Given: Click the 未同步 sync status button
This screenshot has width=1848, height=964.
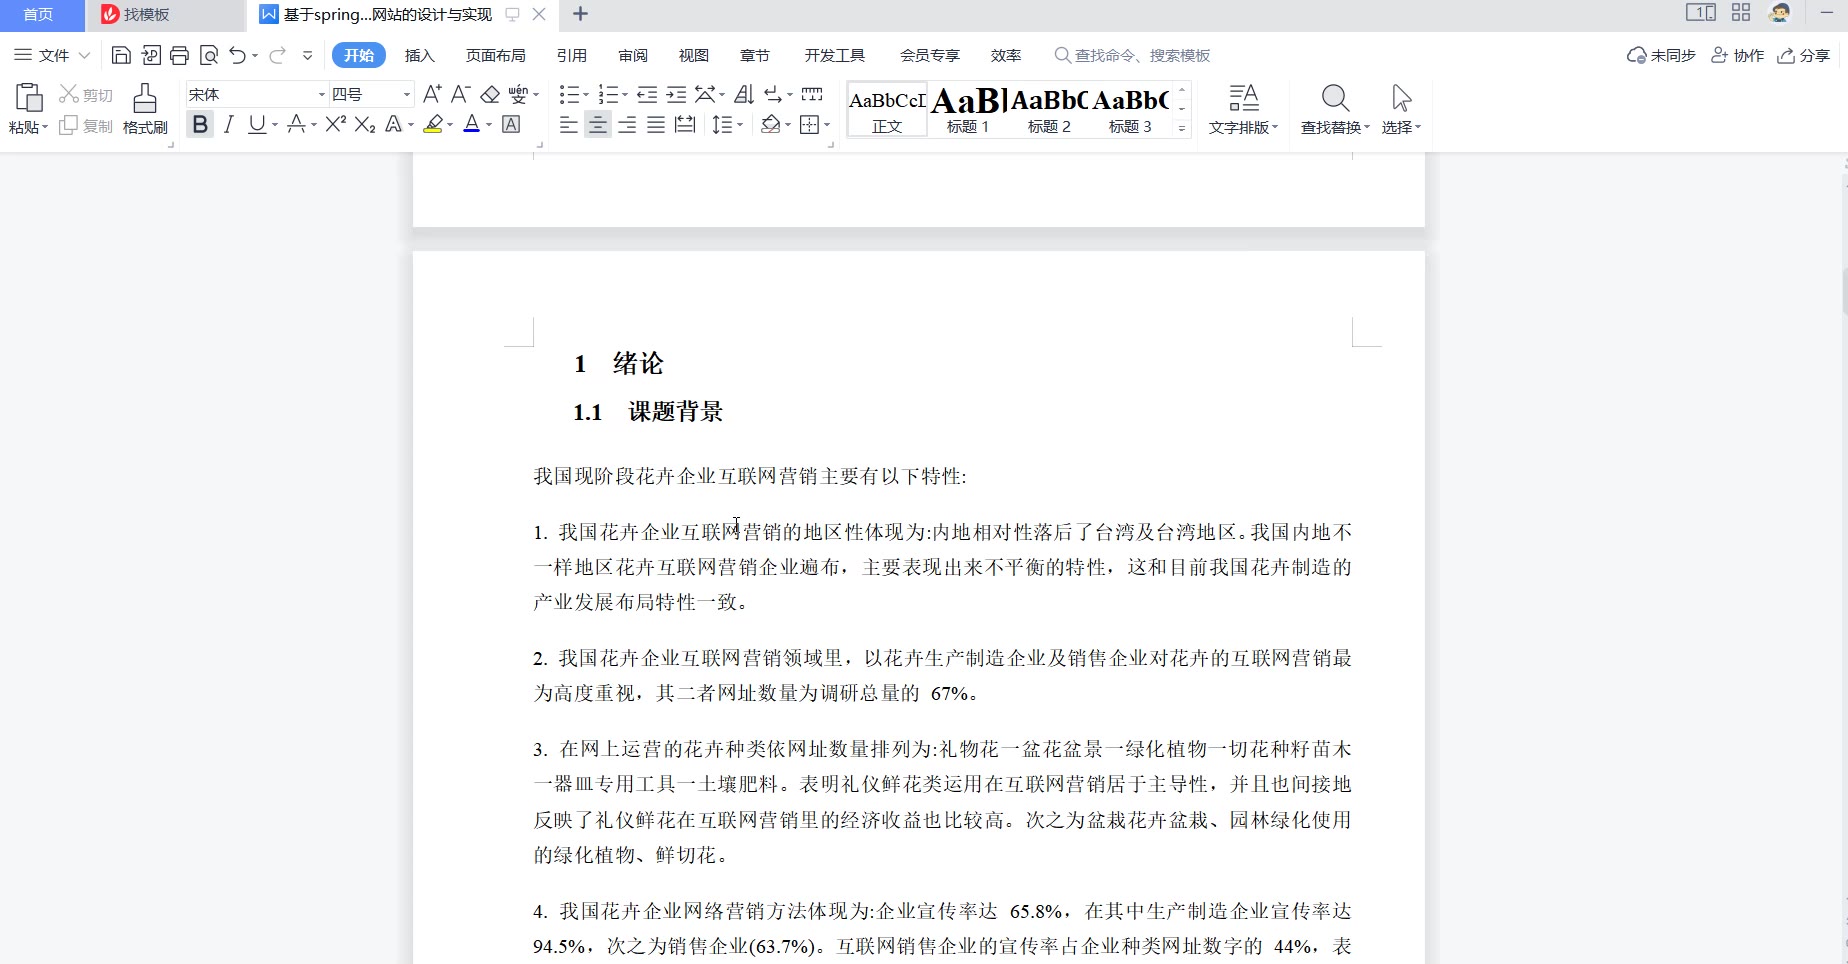Looking at the screenshot, I should (x=1661, y=55).
